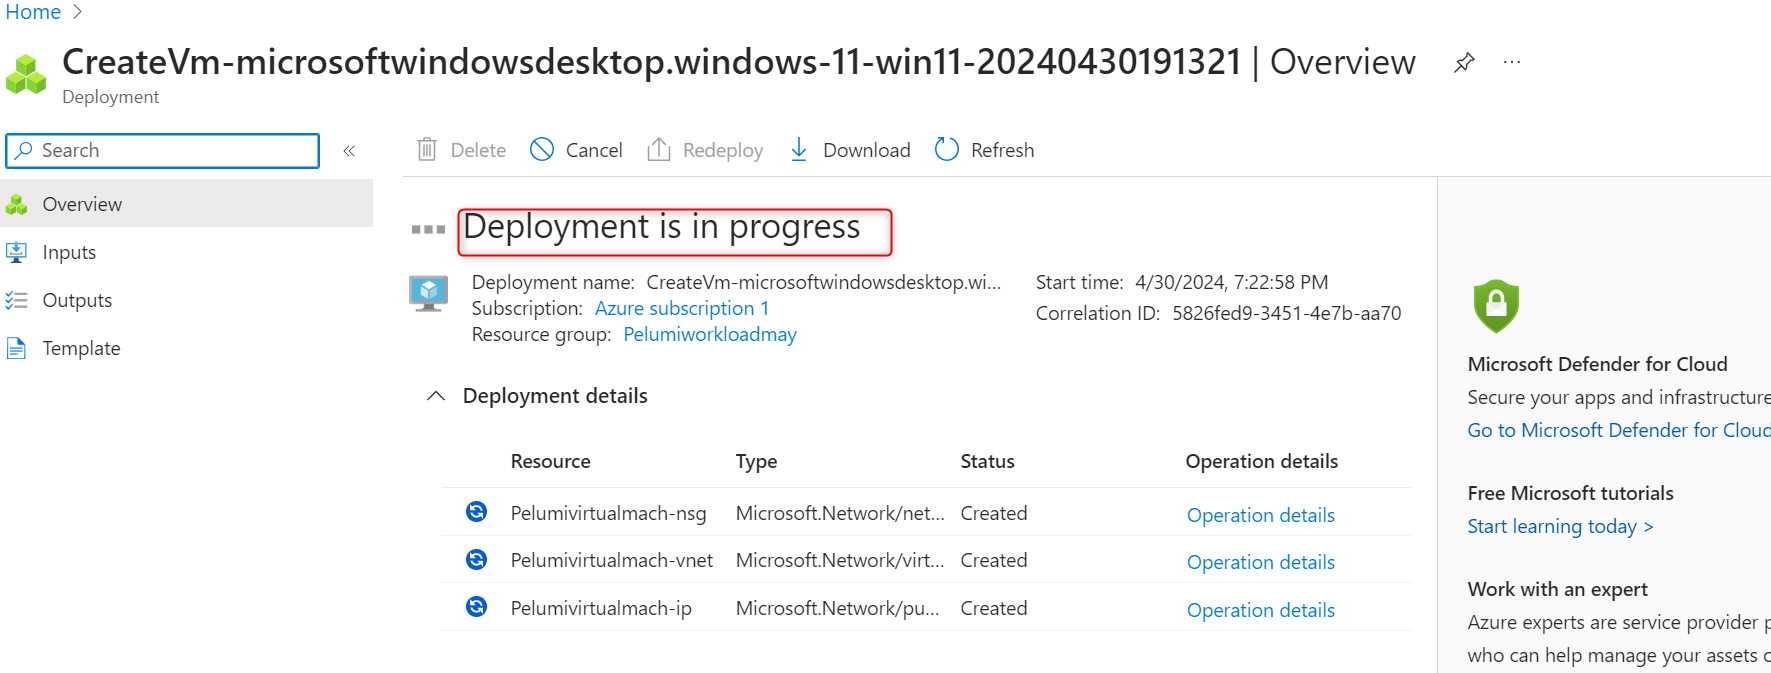Select Template in the sidebar
The image size is (1771, 673).
81,348
